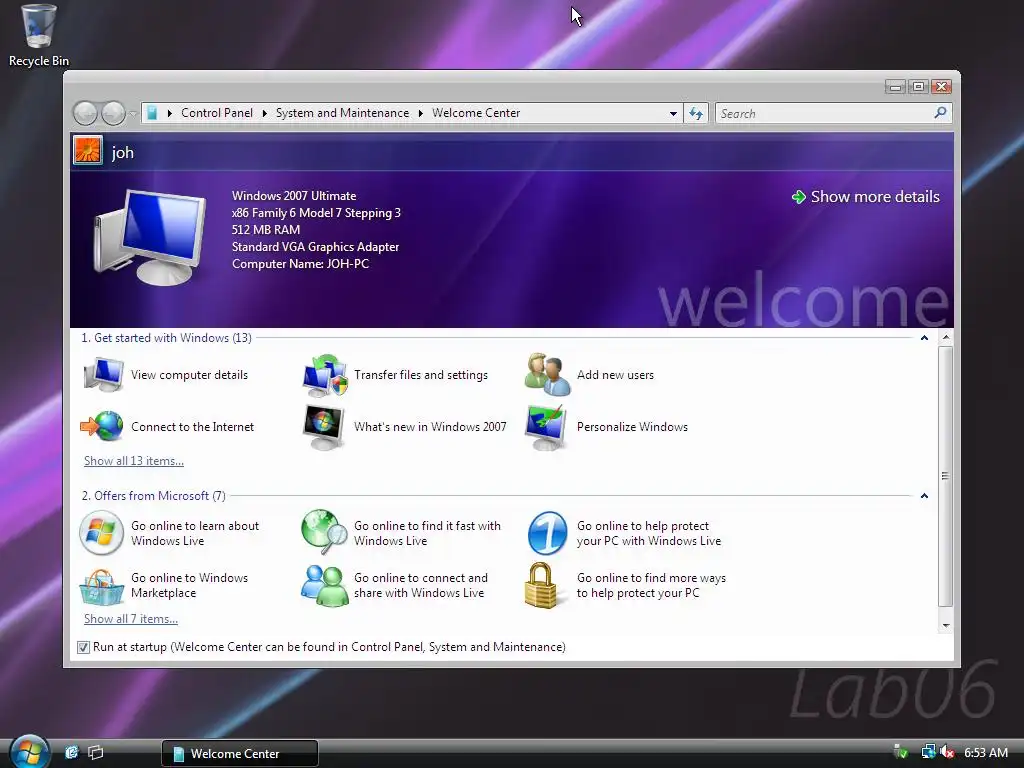Launch Internet Explorer from Quick Launch
The image size is (1024, 768).
(72, 752)
